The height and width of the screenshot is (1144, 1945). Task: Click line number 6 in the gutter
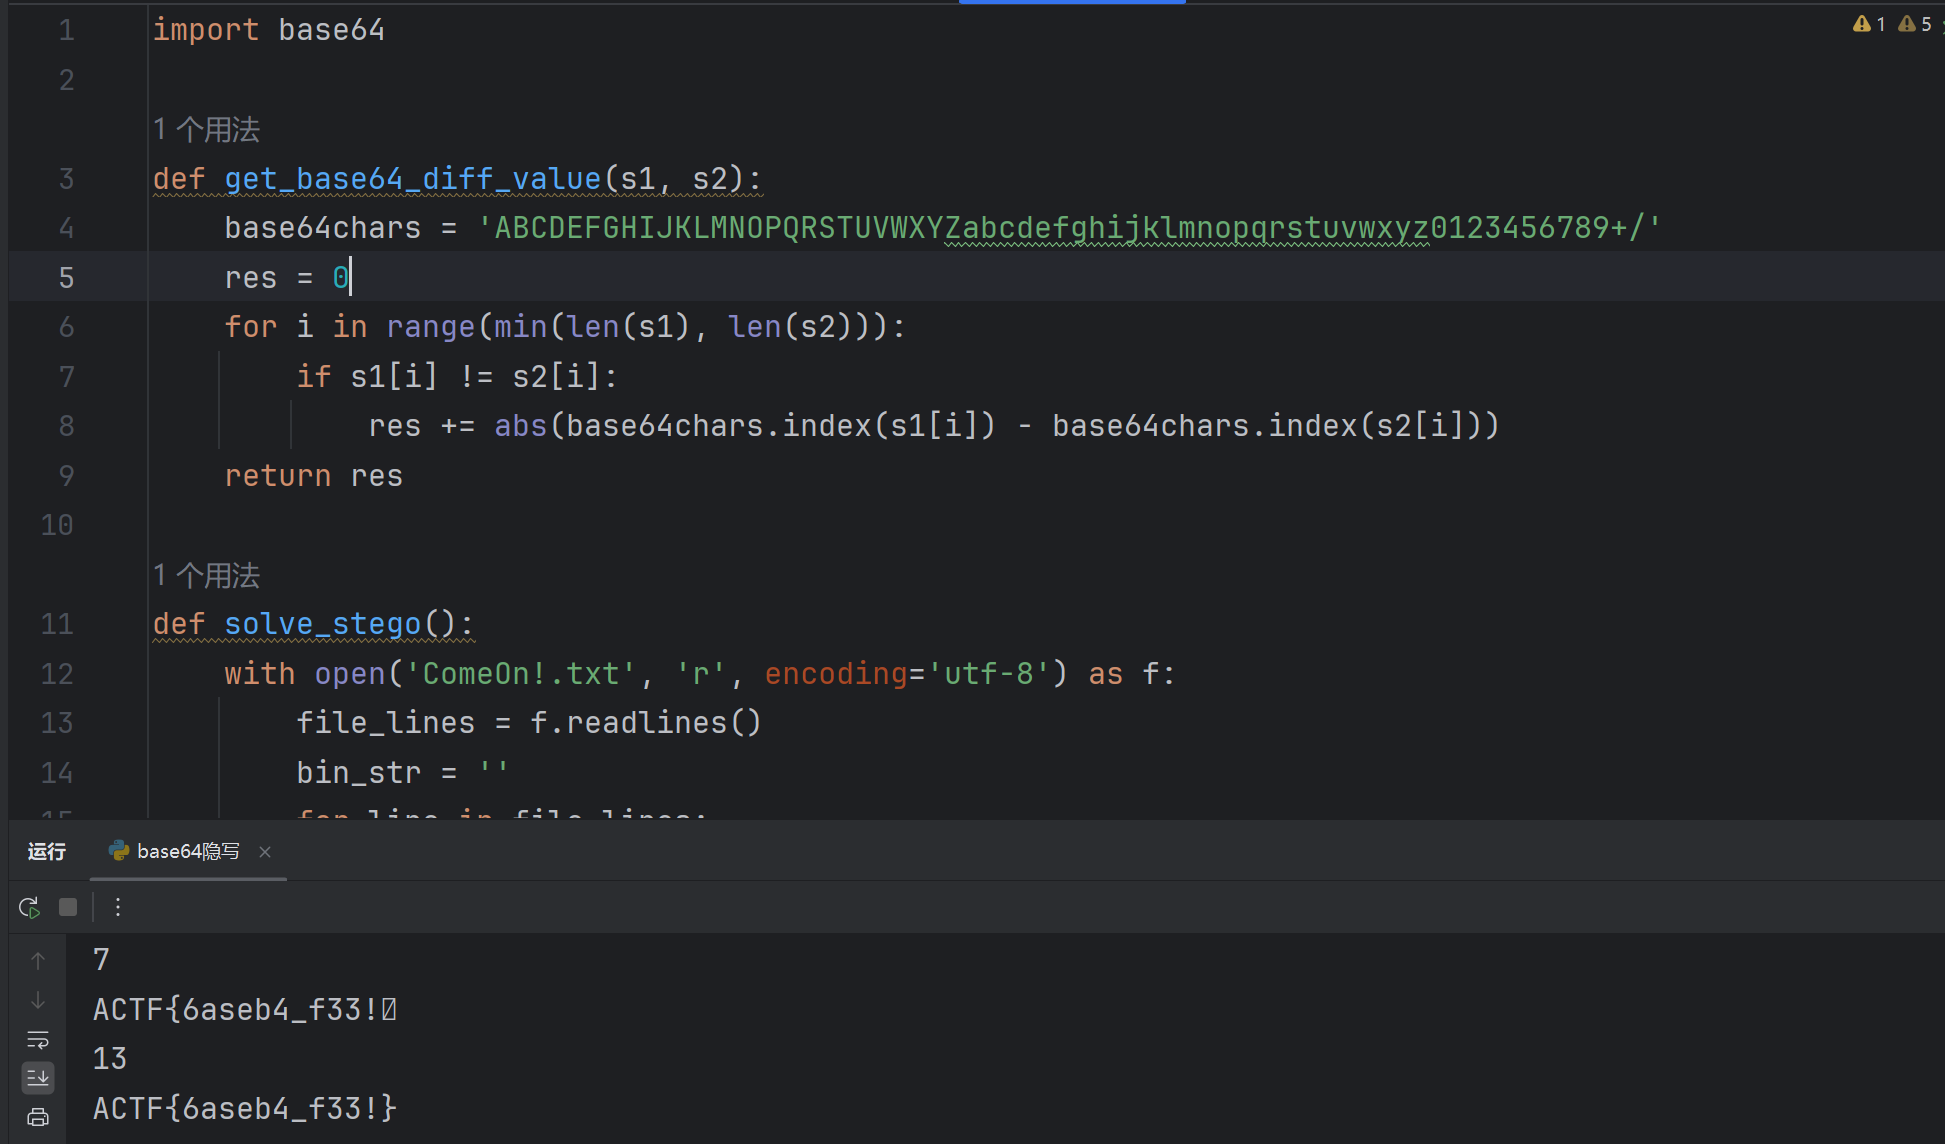pos(66,327)
